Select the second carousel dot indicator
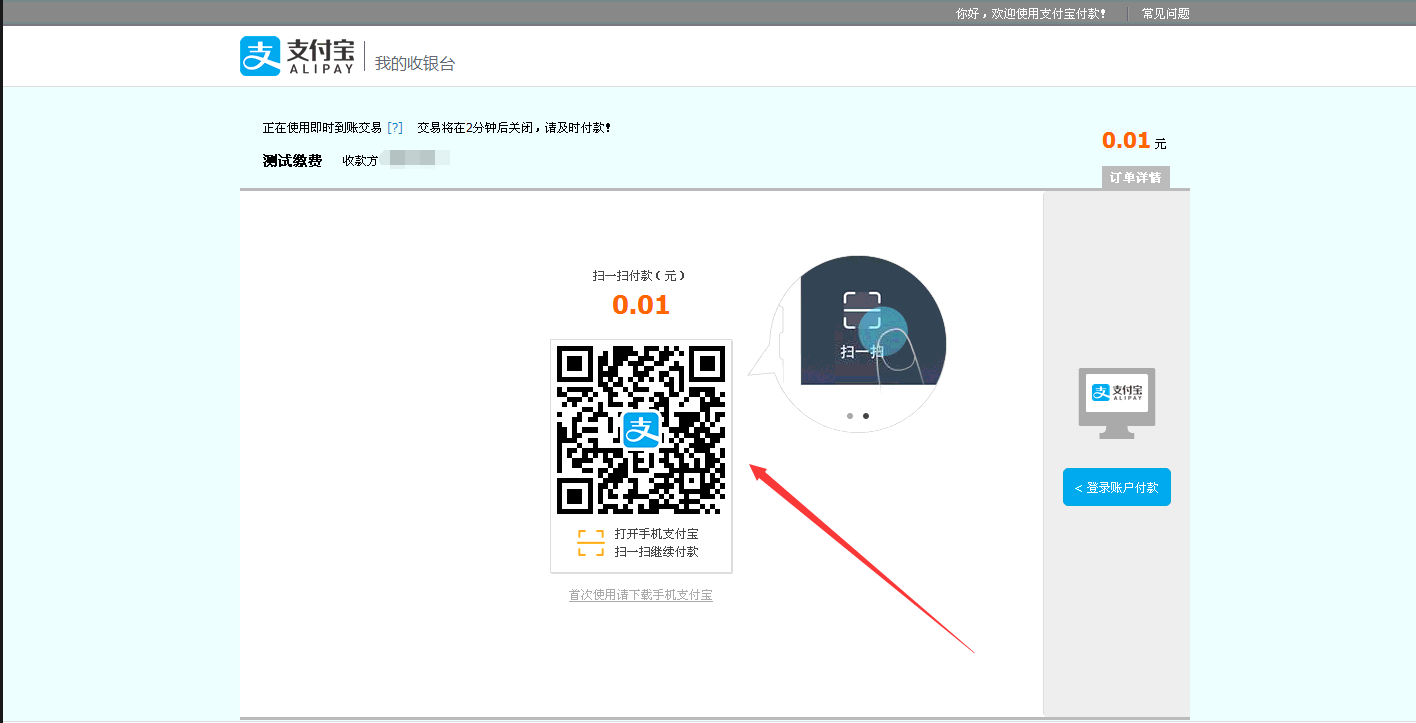Screen dimensions: 1416x723 866,415
